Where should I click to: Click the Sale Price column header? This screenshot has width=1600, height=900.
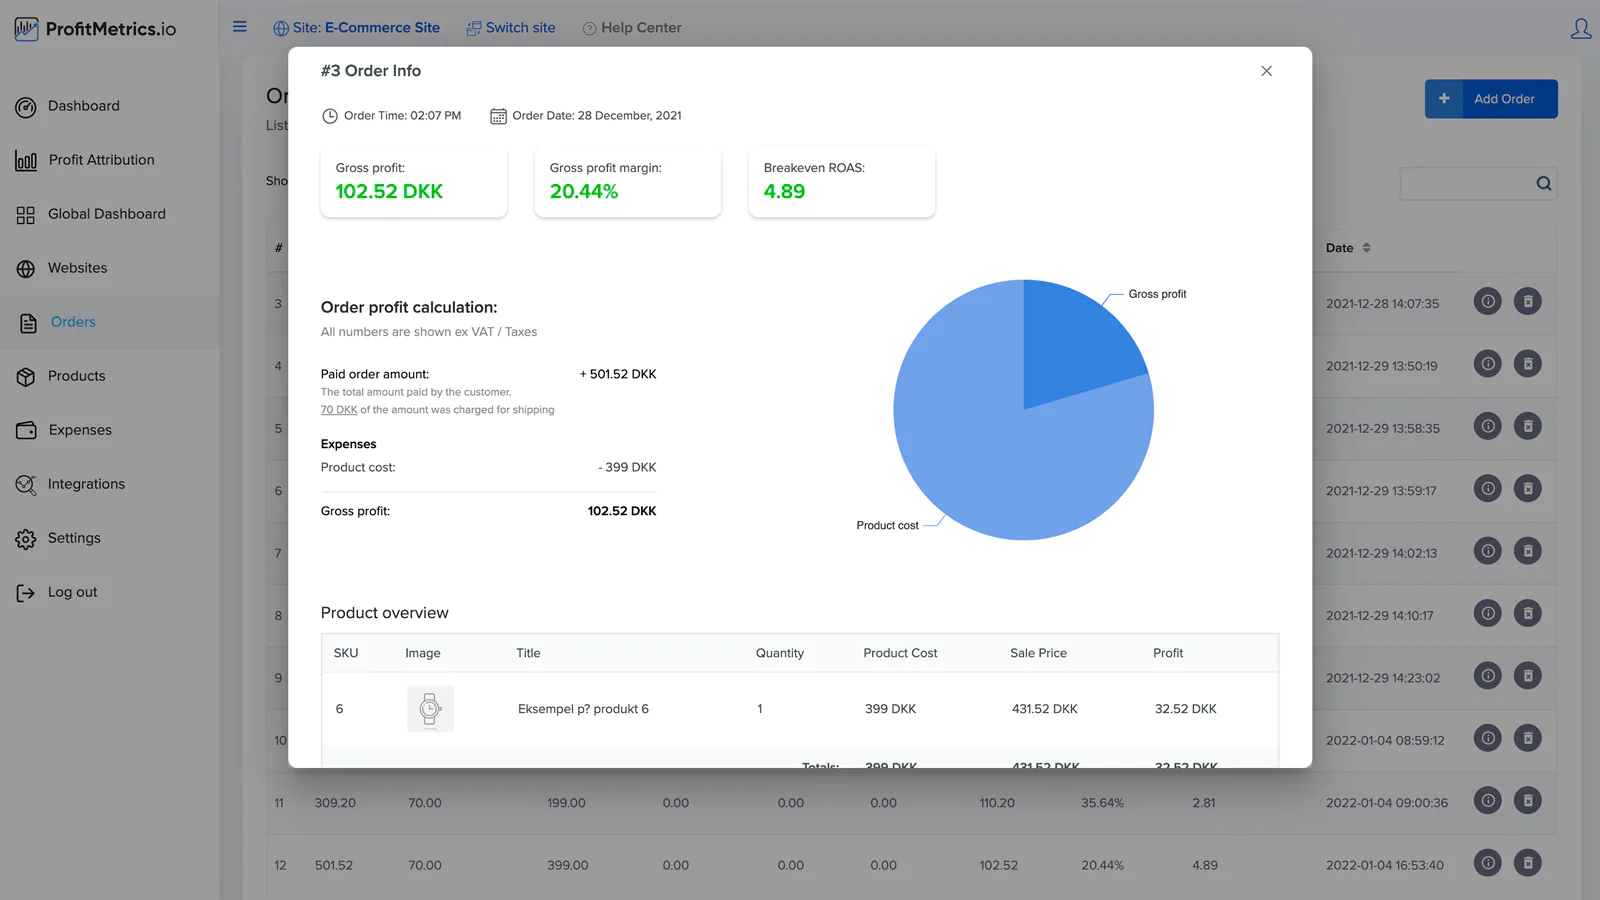coord(1038,653)
